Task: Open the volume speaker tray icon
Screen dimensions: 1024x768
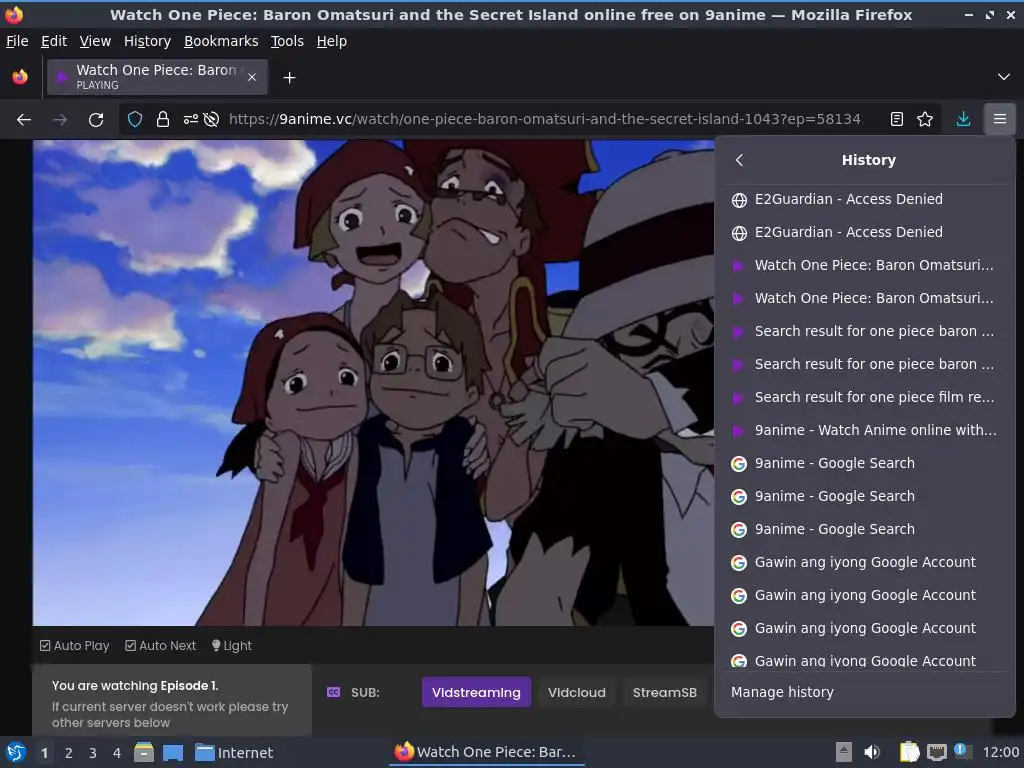Action: pyautogui.click(x=871, y=752)
